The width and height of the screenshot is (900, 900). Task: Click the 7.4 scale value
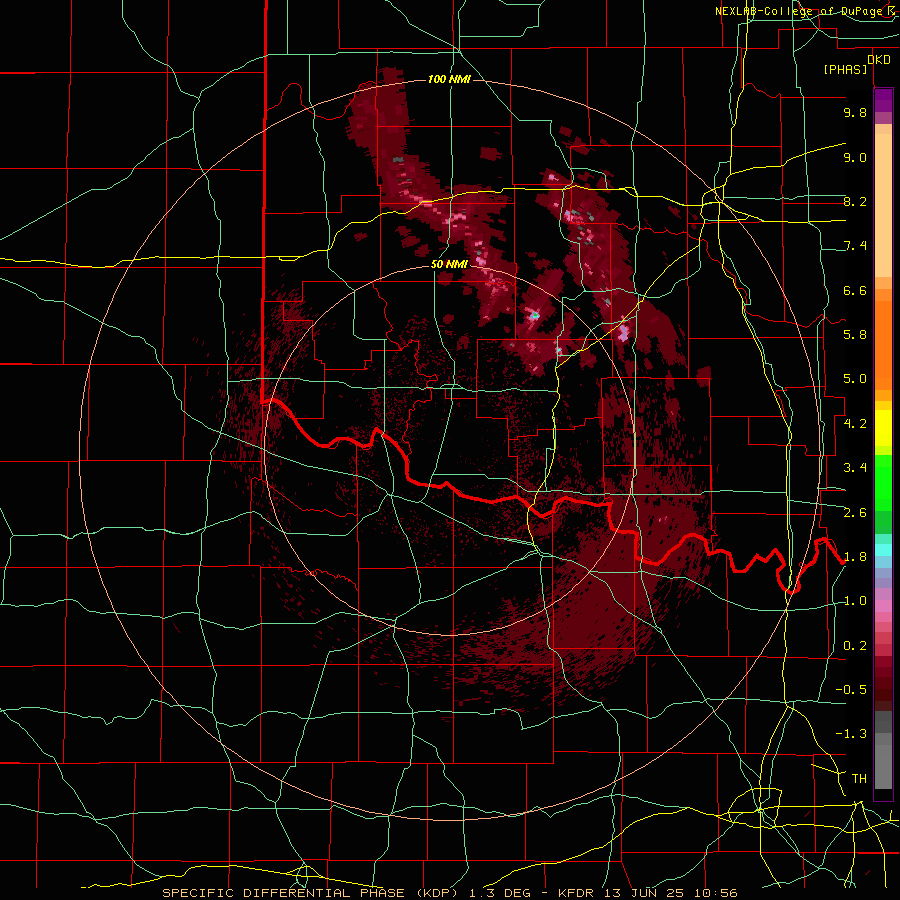pos(855,246)
